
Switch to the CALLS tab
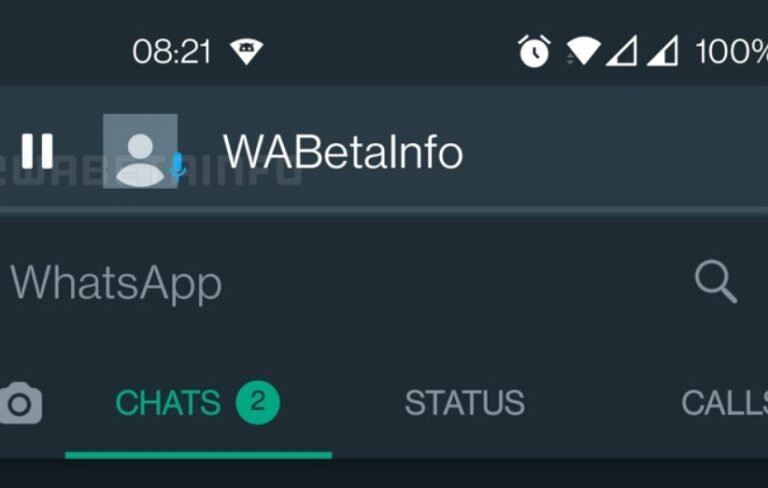(724, 403)
